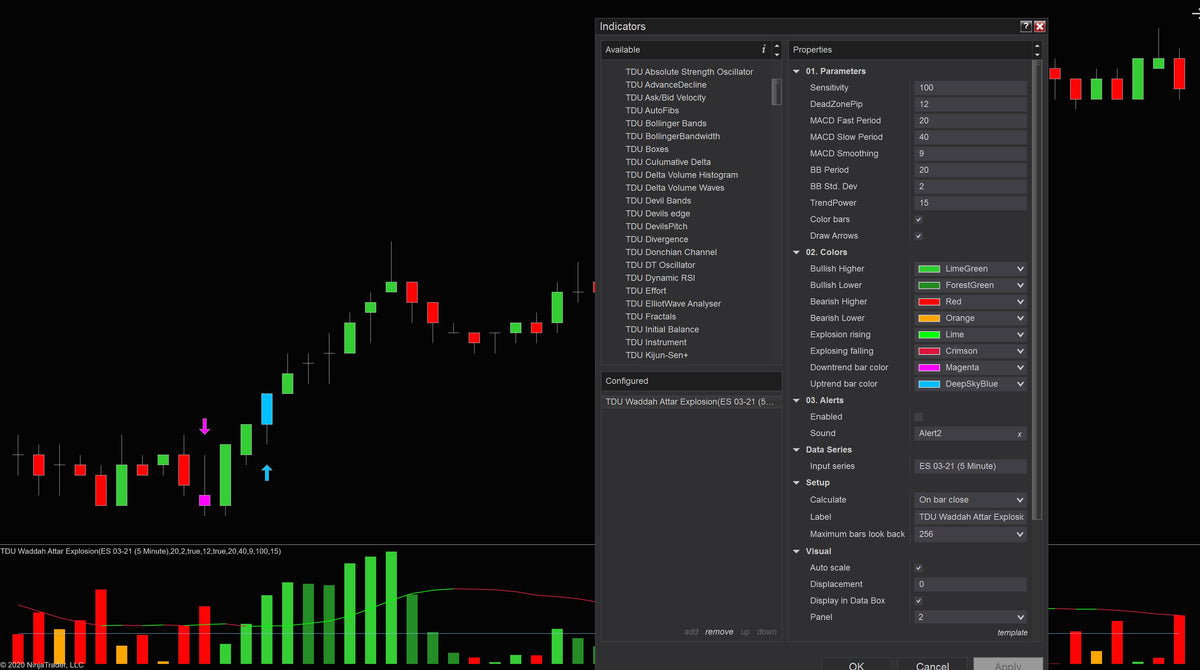The height and width of the screenshot is (670, 1200).
Task: Select TDU Dynamic RSI
Action: coord(660,278)
